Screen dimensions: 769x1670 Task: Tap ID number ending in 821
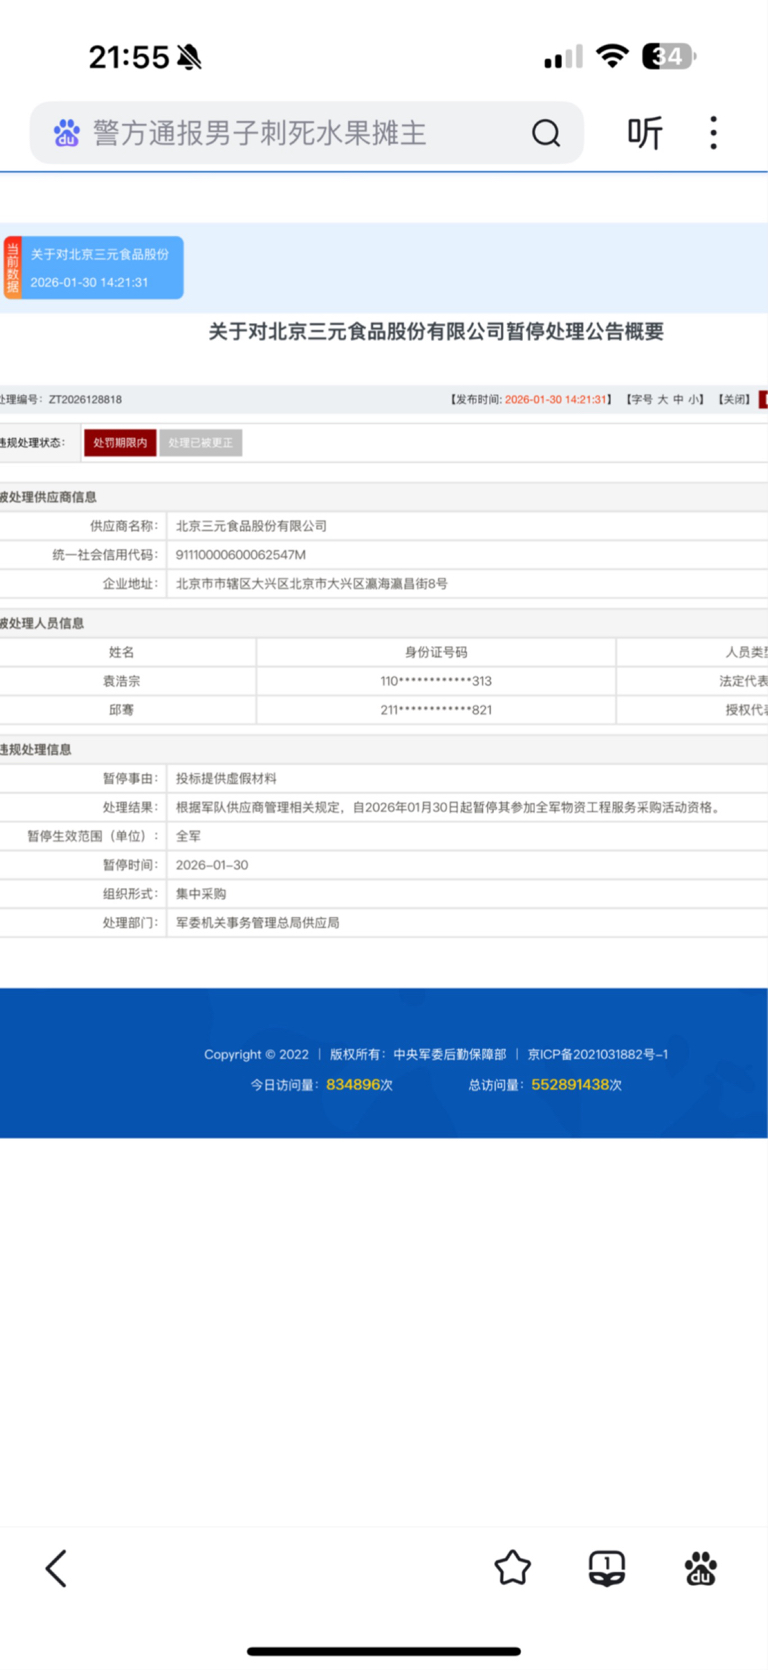point(436,710)
